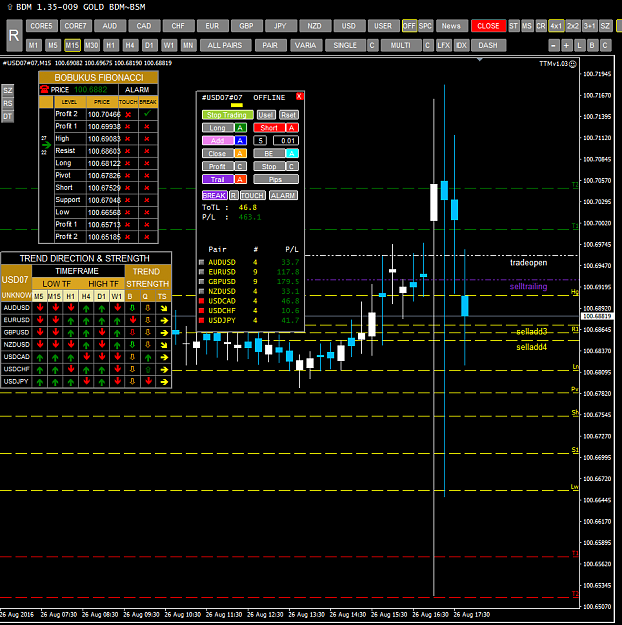
Task: Click the Short sell button
Action: [x=269, y=128]
